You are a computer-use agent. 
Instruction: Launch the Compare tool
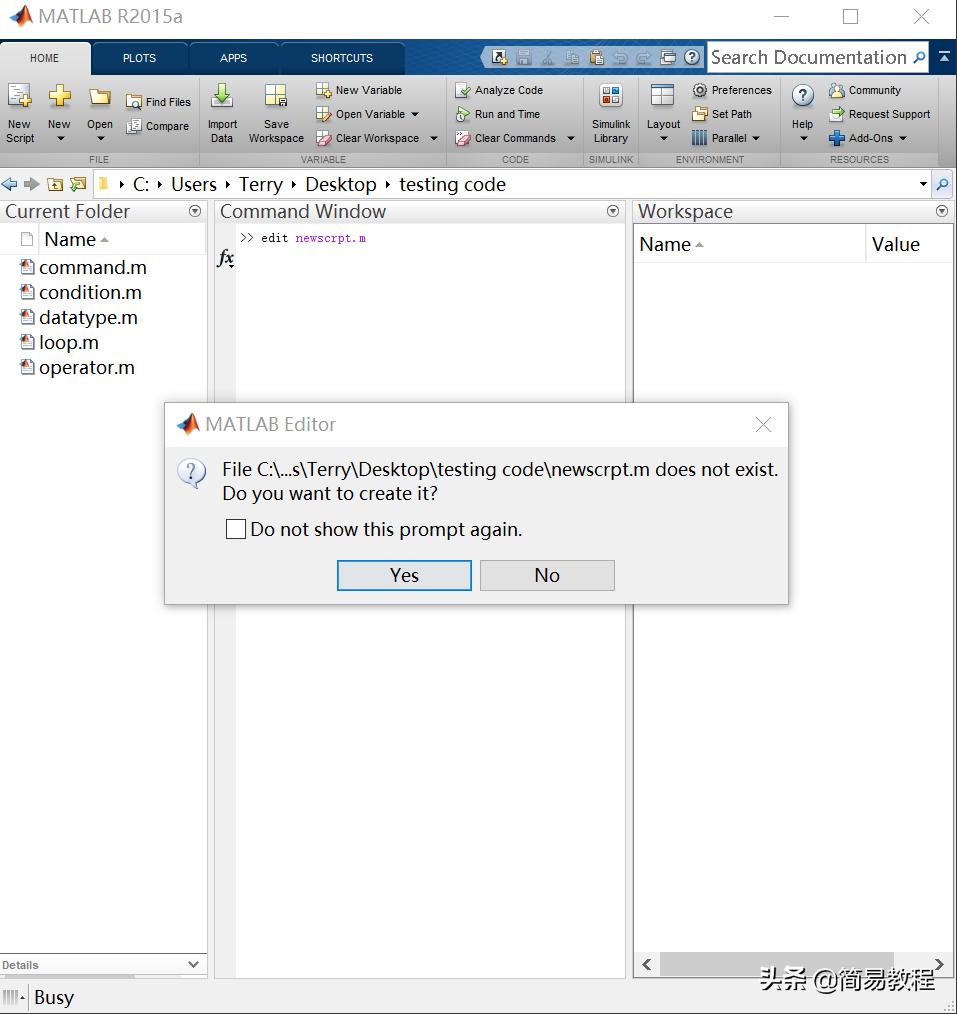point(158,126)
